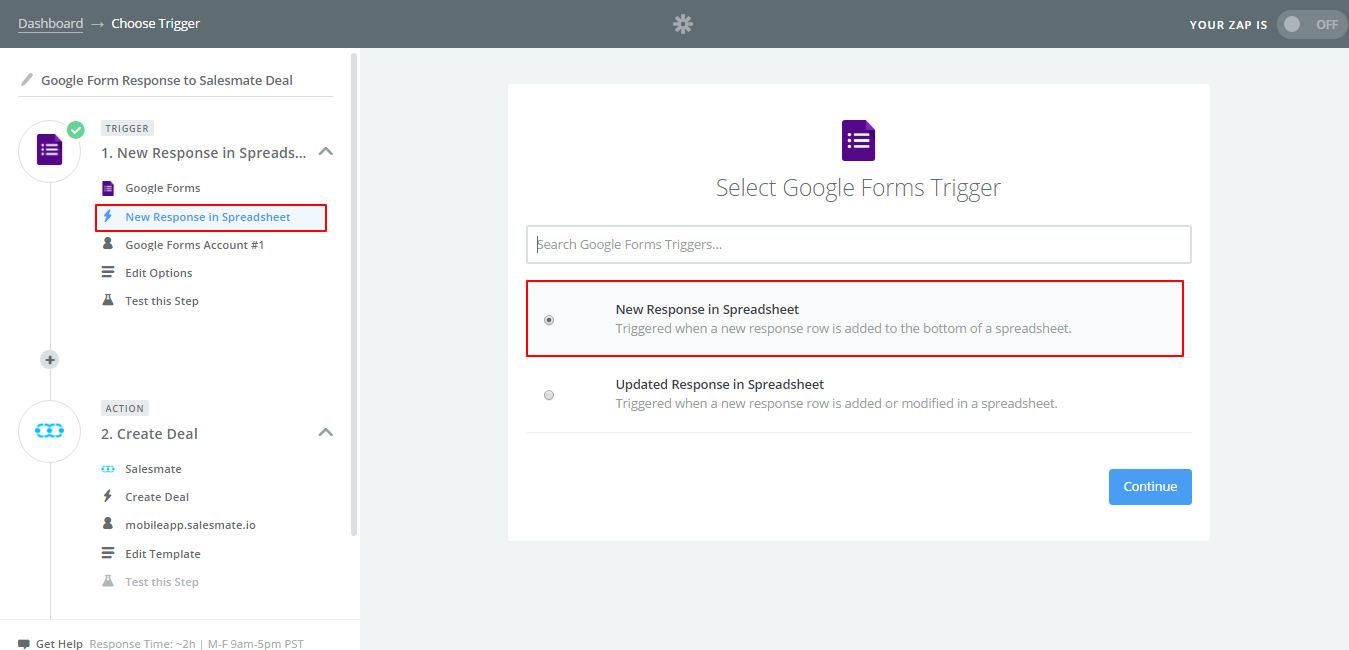Click the '2. Create Deal' step title
Viewport: 1349px width, 650px height.
click(x=150, y=434)
